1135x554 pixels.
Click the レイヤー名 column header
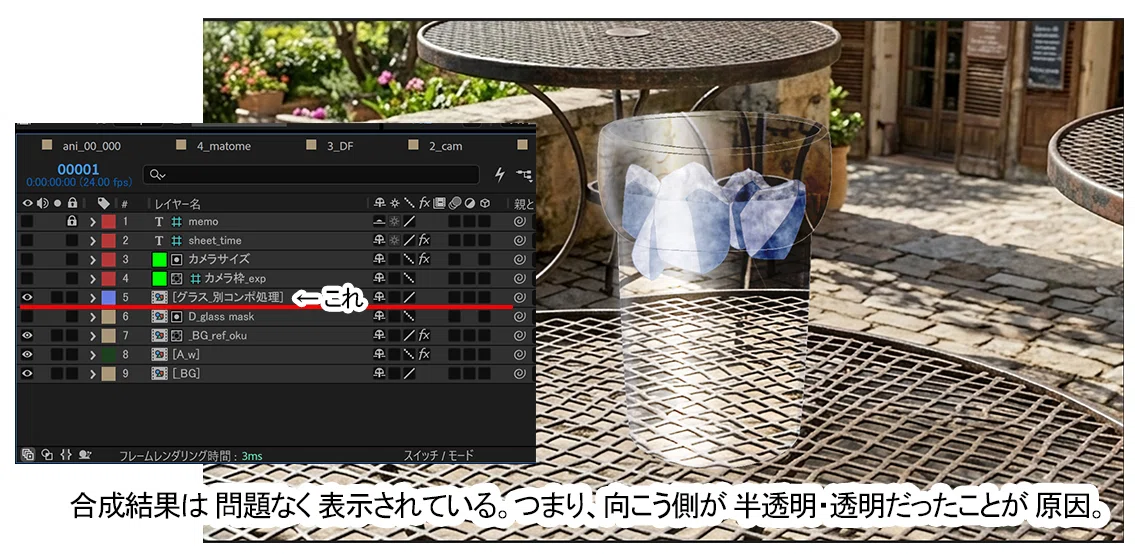(177, 204)
